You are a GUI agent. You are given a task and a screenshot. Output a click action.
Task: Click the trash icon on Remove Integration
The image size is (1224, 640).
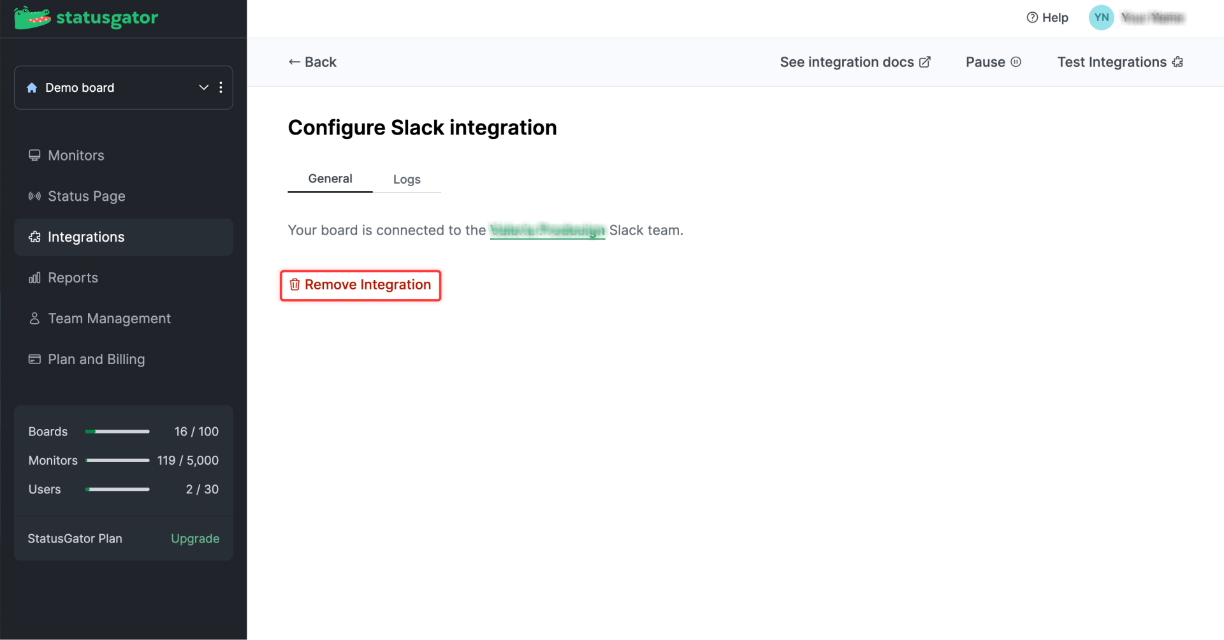[295, 285]
